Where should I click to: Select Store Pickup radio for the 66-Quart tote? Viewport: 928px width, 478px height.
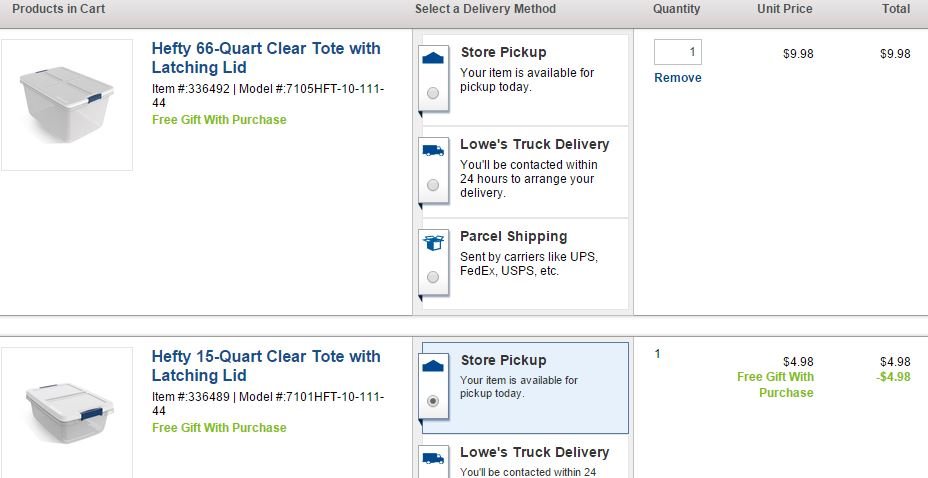click(x=433, y=93)
